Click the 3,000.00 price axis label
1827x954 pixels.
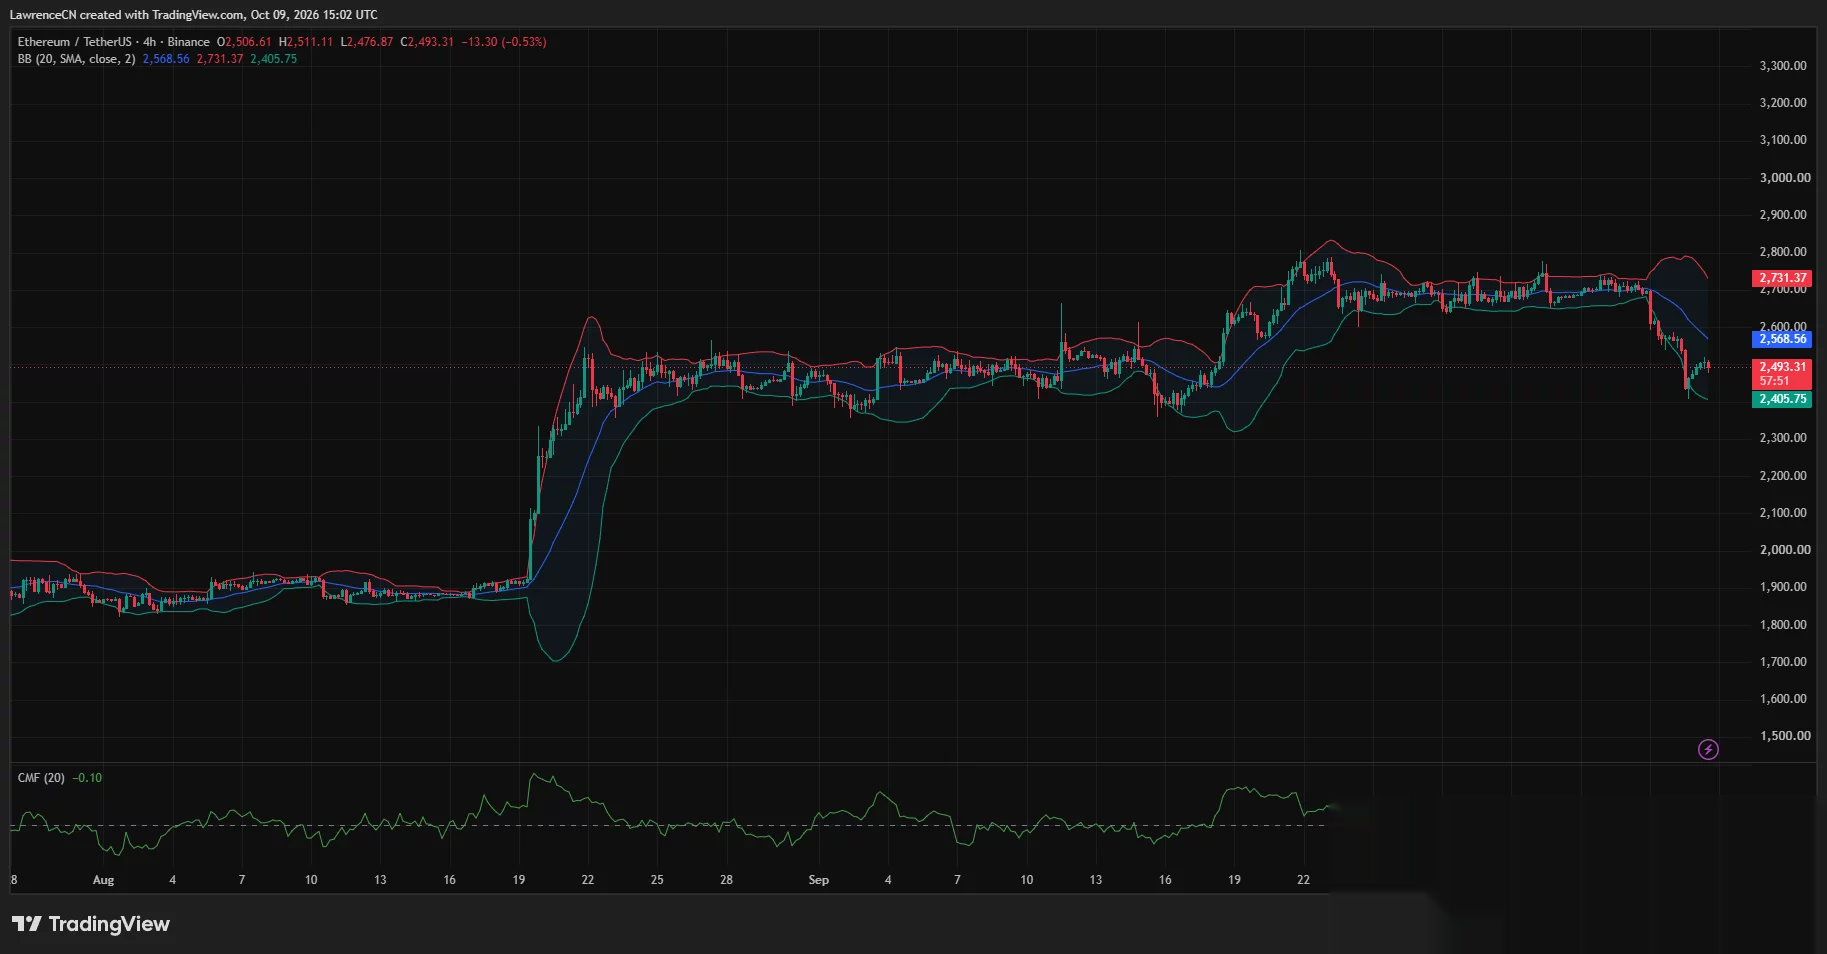1785,178
